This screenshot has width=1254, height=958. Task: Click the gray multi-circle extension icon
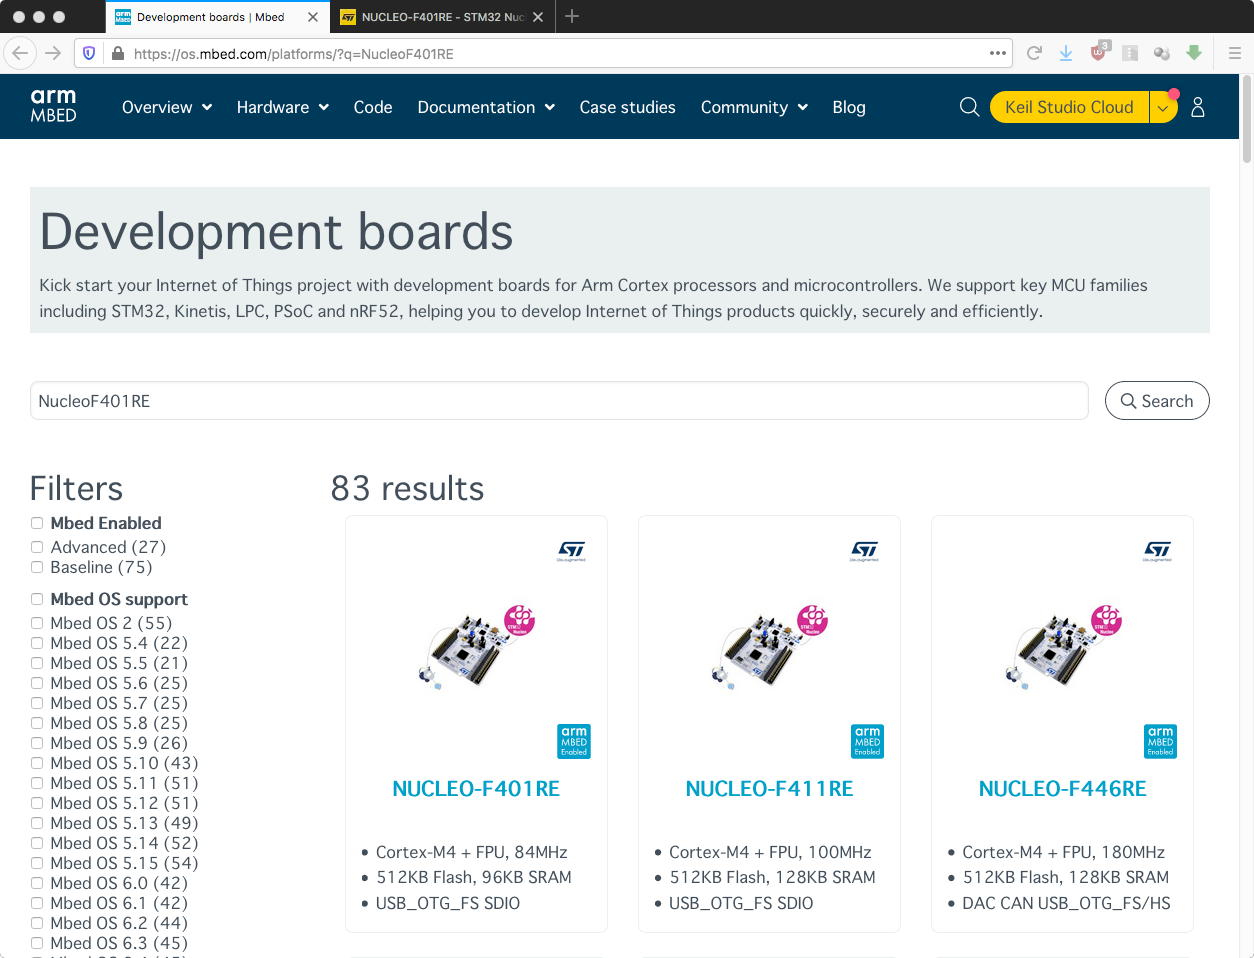(x=1162, y=53)
